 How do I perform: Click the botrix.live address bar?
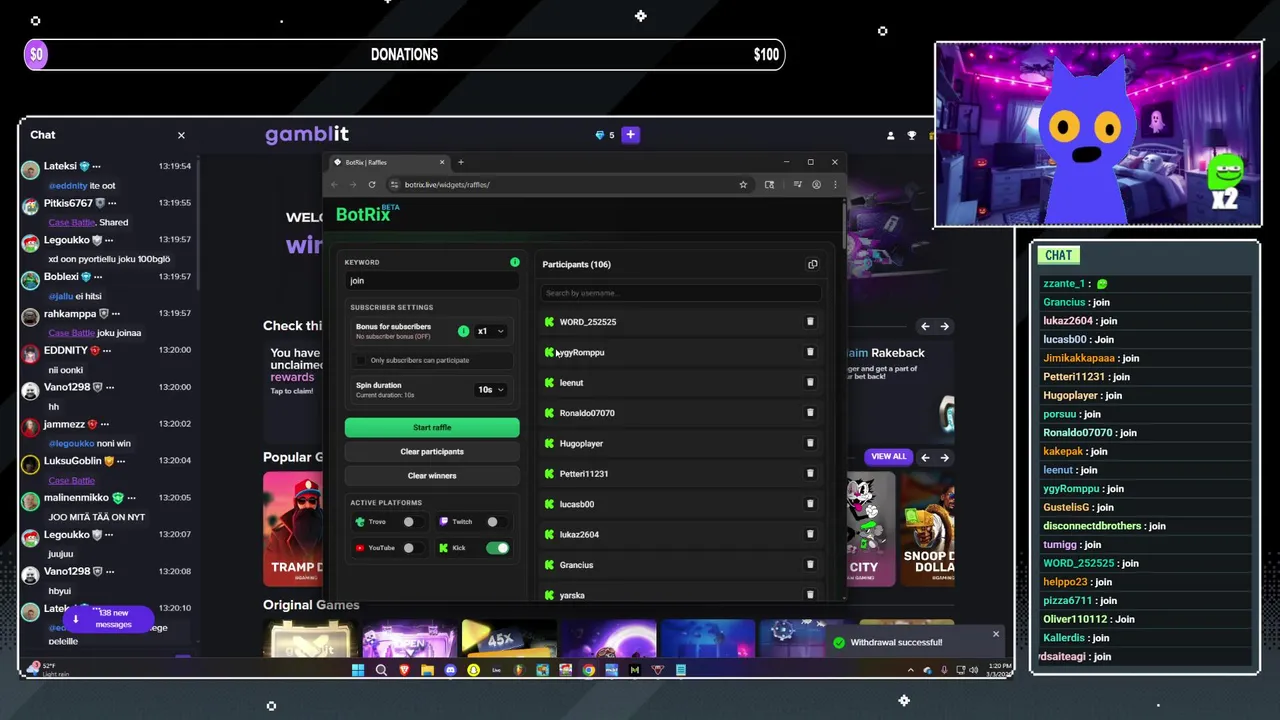(568, 184)
